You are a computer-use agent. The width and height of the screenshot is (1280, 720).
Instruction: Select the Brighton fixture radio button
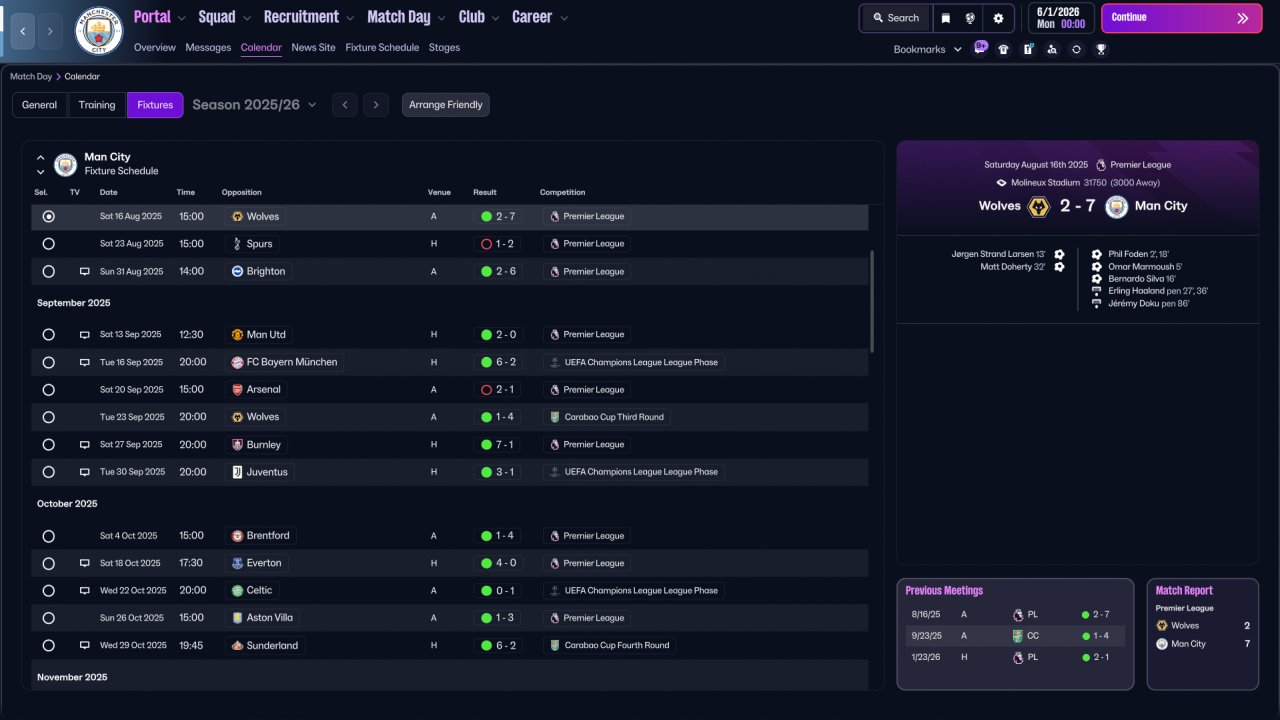(x=48, y=271)
